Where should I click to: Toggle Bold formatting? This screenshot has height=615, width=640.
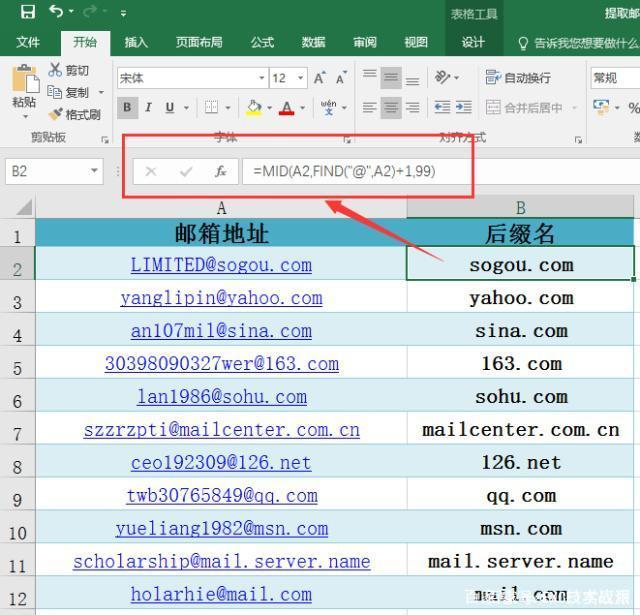(x=127, y=107)
